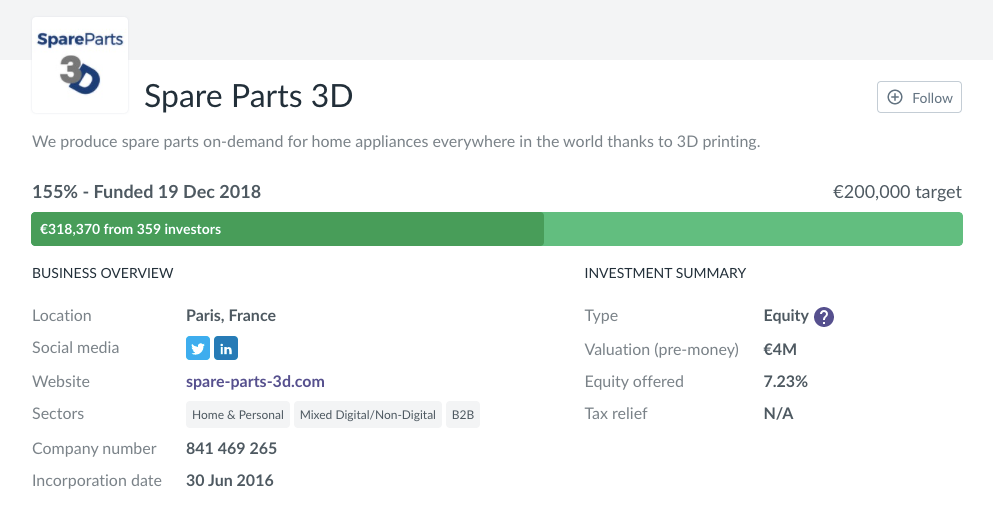Viewport: 993px width, 509px height.
Task: Click the Business Overview section heading
Action: pos(103,273)
